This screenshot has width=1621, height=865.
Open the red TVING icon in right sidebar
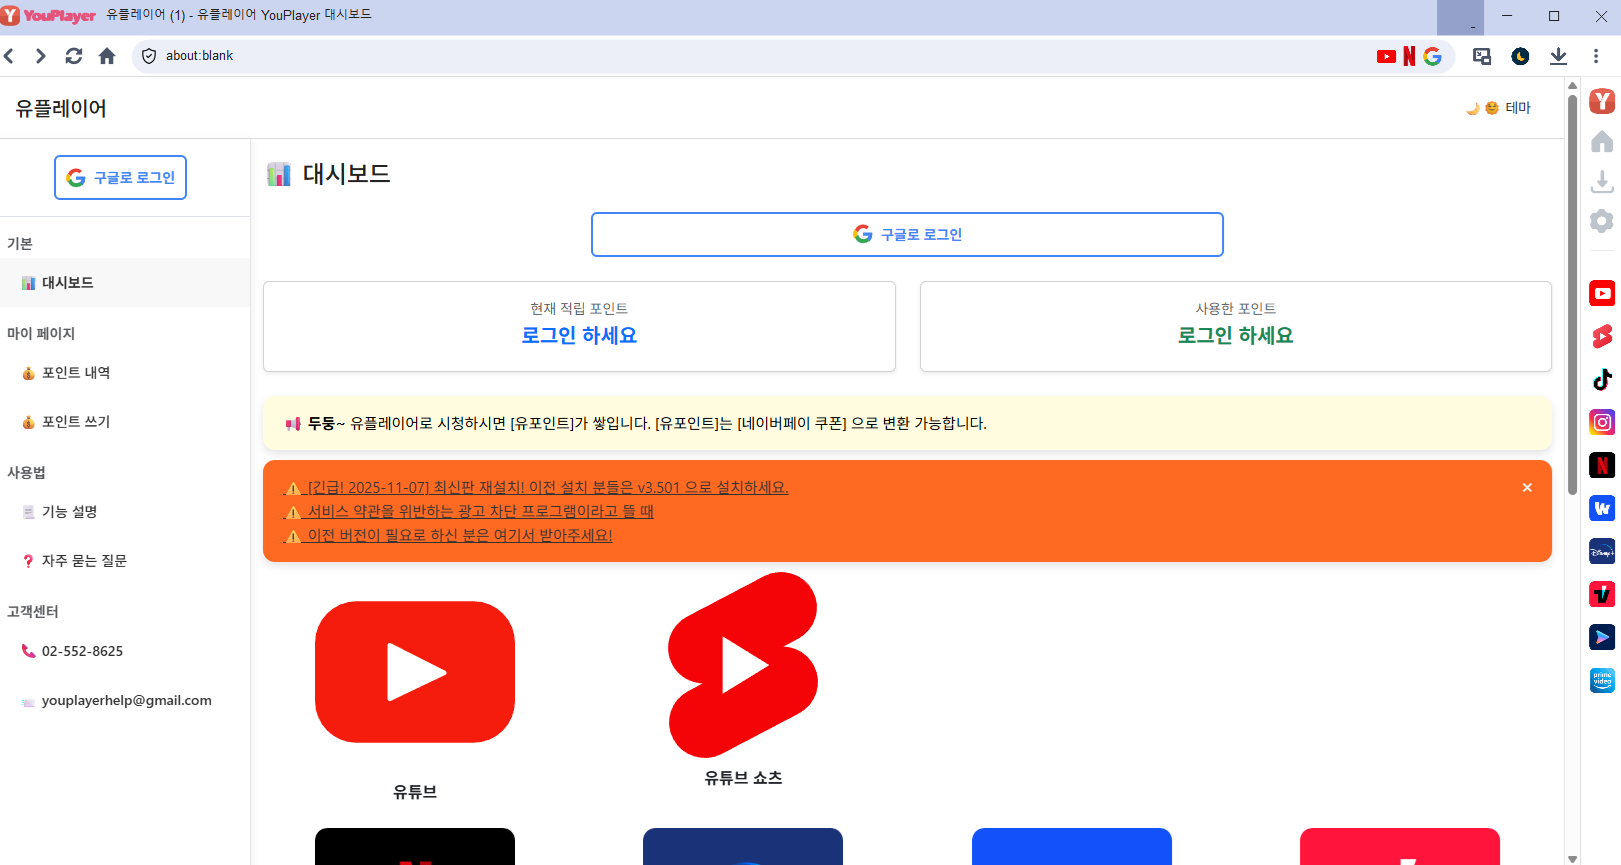click(1602, 594)
